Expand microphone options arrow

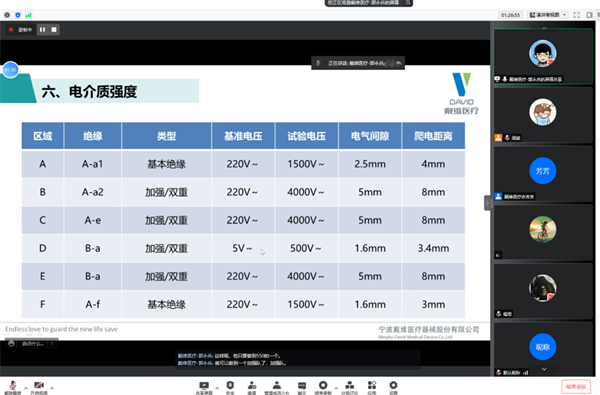(26, 388)
